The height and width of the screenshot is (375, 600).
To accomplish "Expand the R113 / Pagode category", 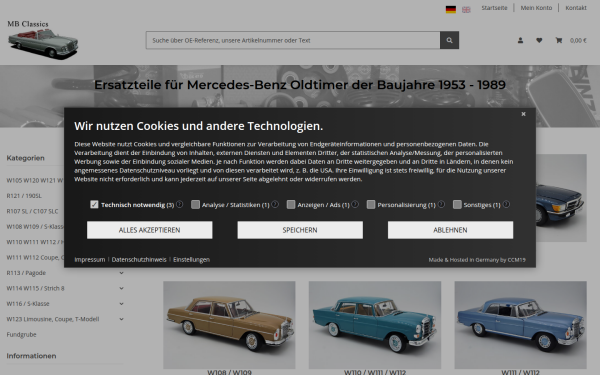I will point(121,273).
